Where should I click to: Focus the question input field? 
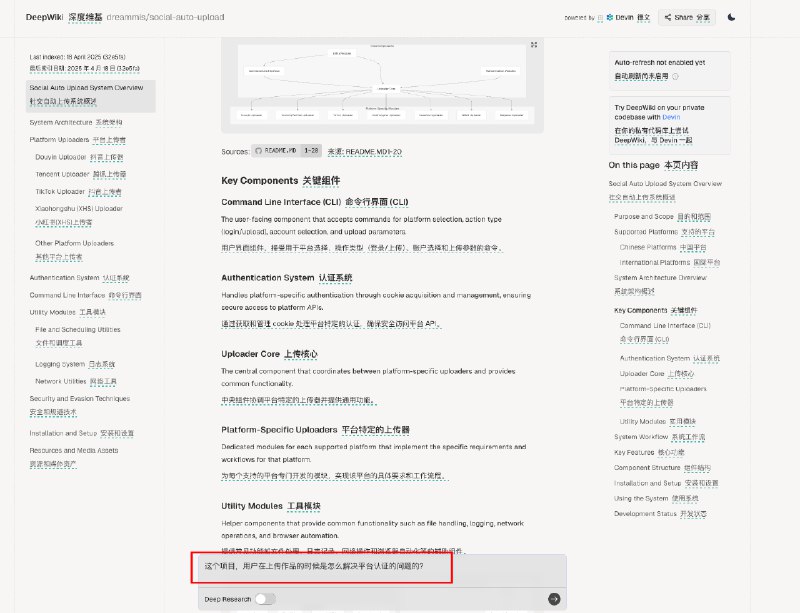382,571
